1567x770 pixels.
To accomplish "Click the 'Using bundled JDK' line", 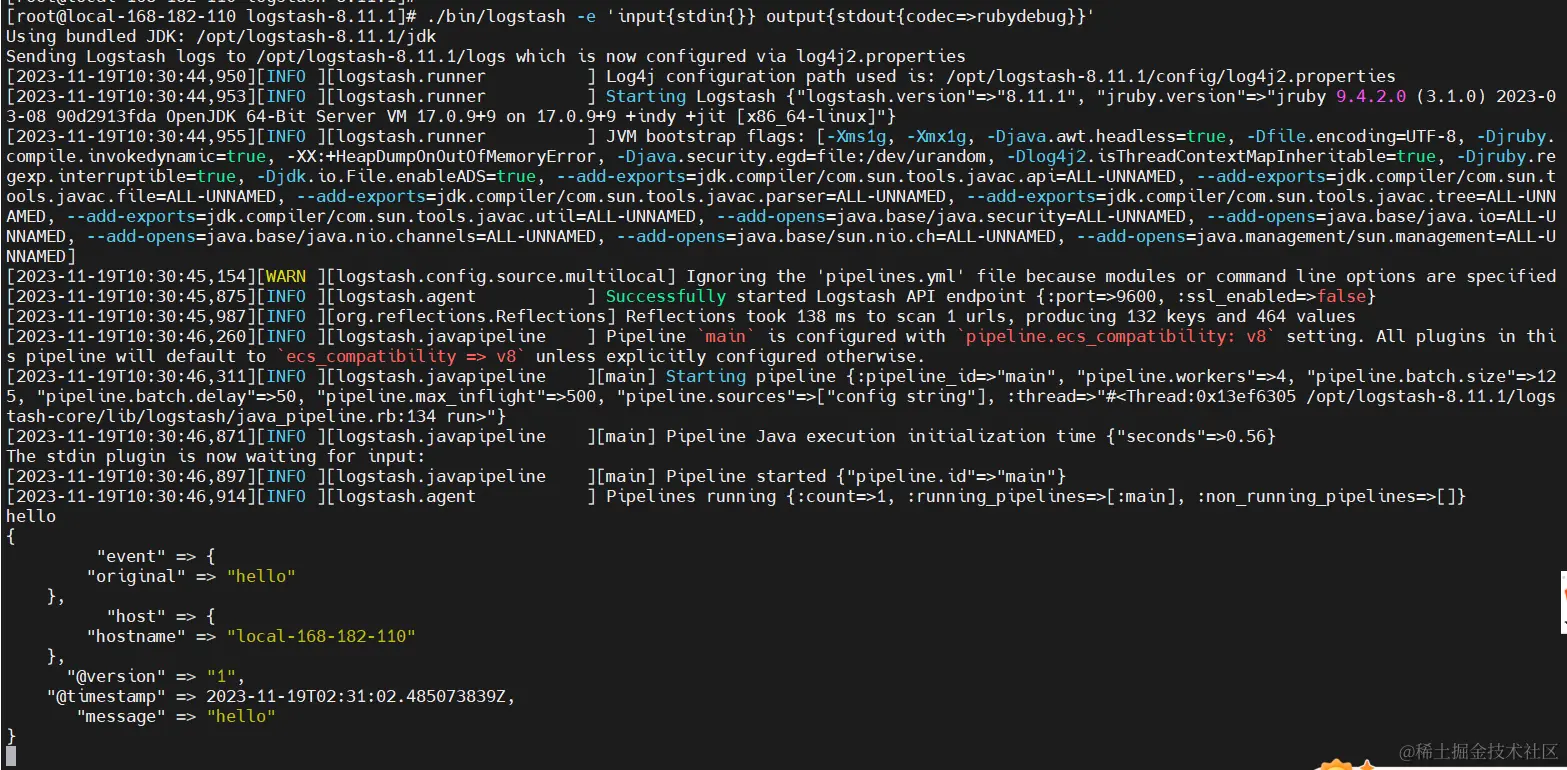I will point(221,36).
